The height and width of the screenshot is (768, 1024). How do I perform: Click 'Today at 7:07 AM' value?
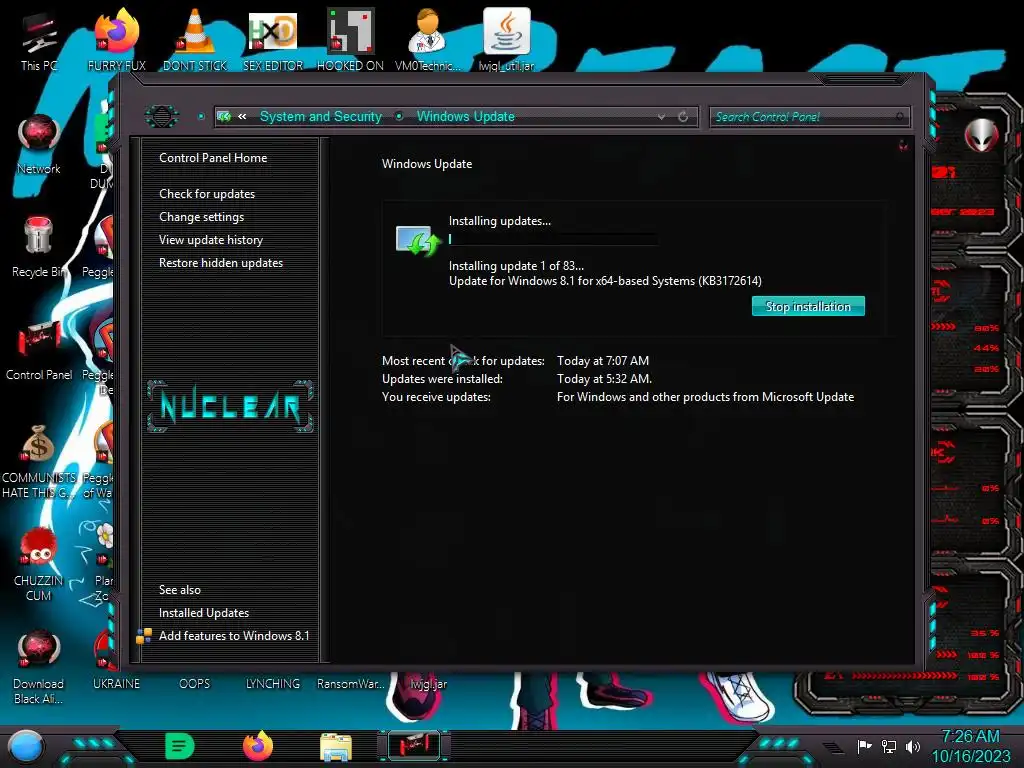603,360
